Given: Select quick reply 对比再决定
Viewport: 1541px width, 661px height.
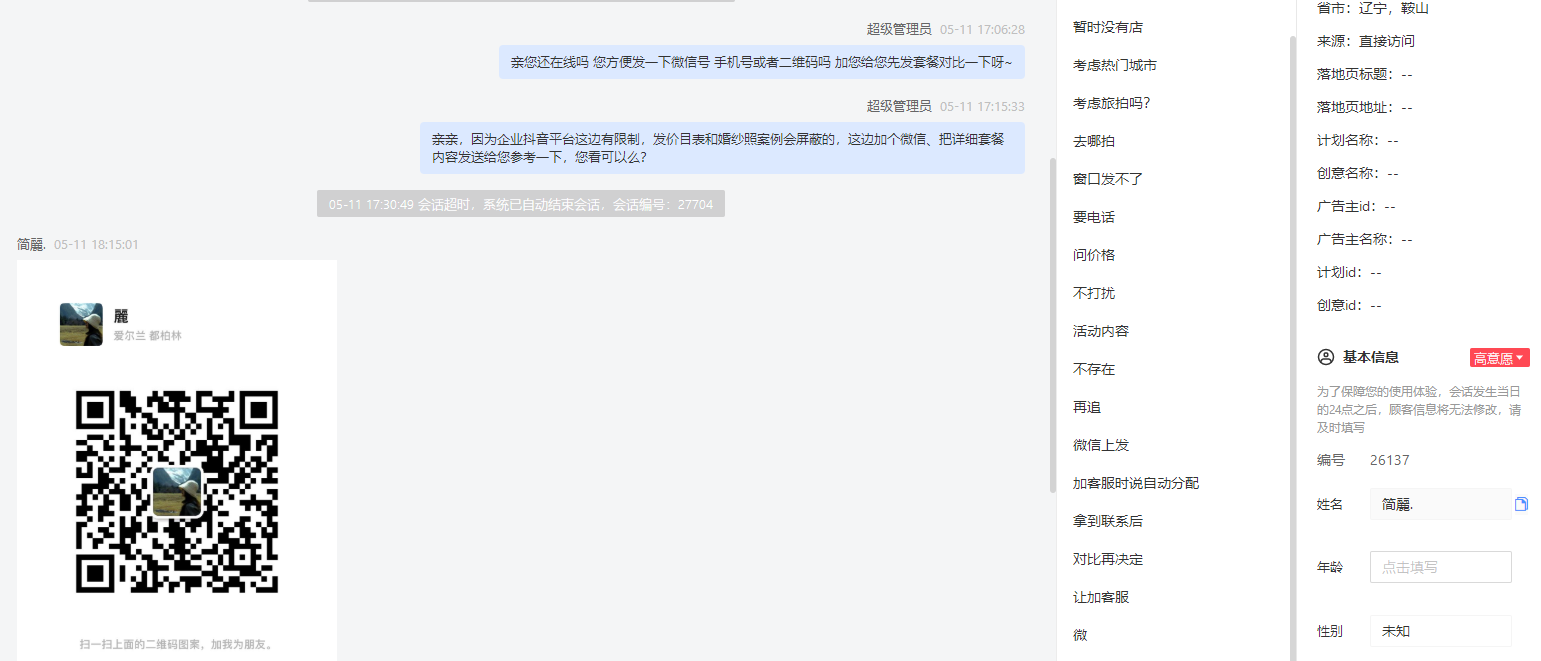Looking at the screenshot, I should 1107,559.
